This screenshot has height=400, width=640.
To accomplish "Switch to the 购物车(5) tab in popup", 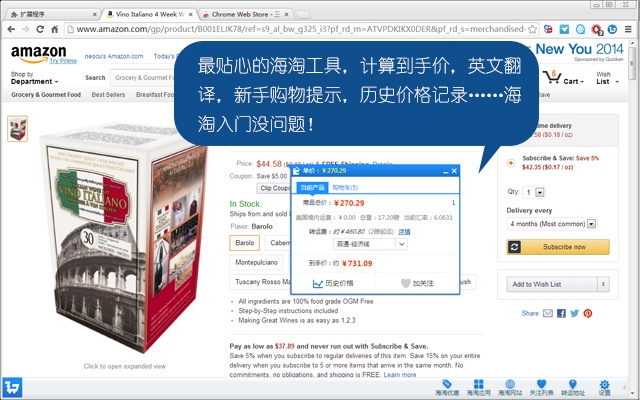I will point(345,187).
